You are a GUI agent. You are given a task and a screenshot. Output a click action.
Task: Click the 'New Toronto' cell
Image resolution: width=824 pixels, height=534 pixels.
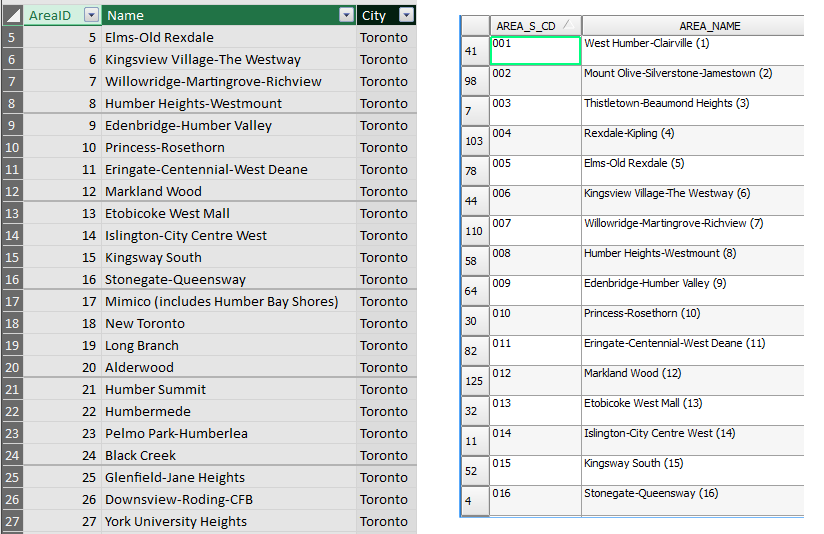(229, 324)
